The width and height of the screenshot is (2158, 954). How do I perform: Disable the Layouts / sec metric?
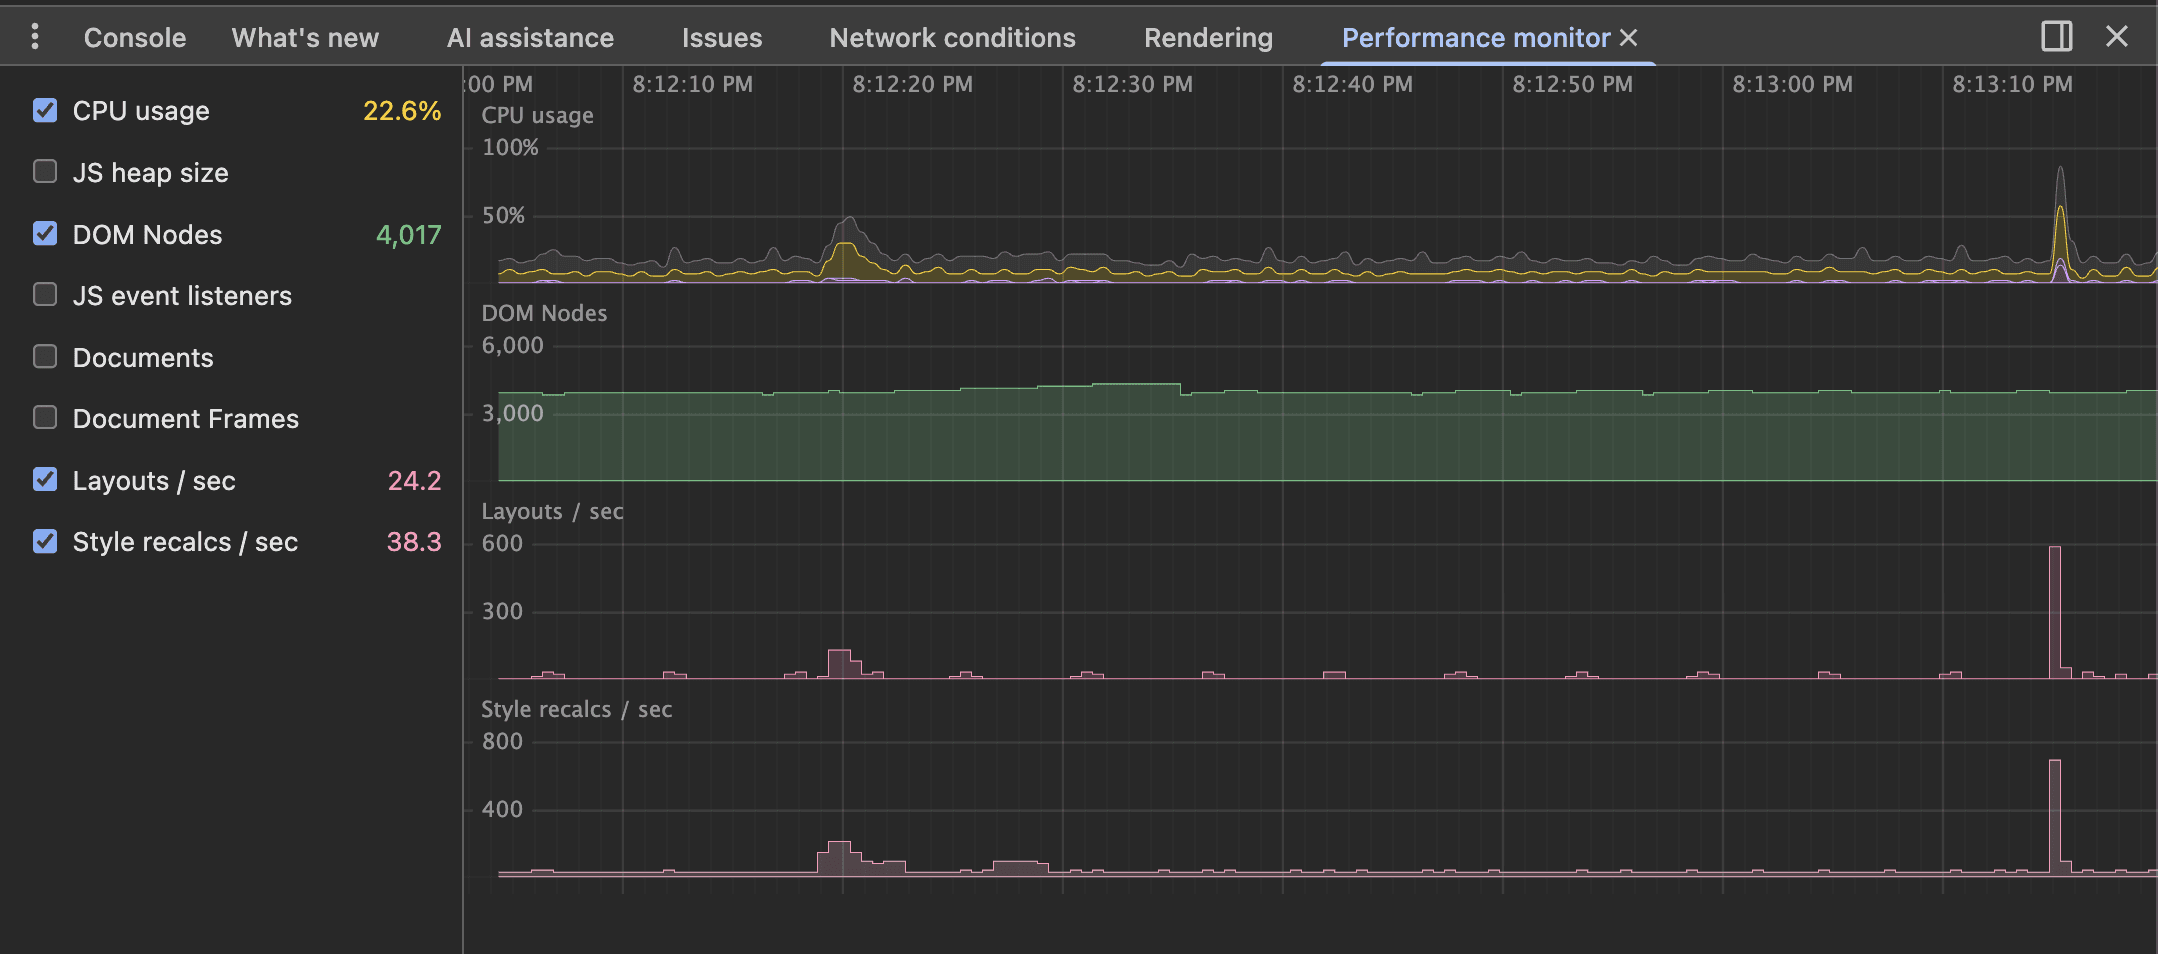pos(44,479)
